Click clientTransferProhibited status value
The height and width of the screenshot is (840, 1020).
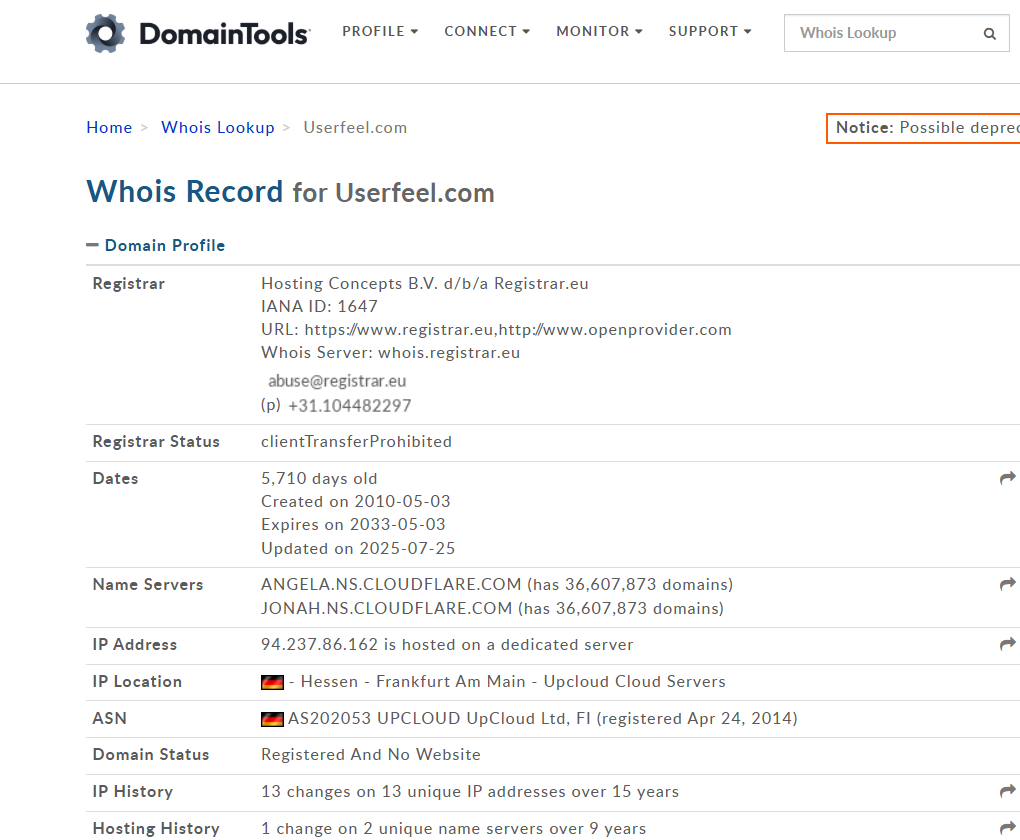pyautogui.click(x=356, y=442)
